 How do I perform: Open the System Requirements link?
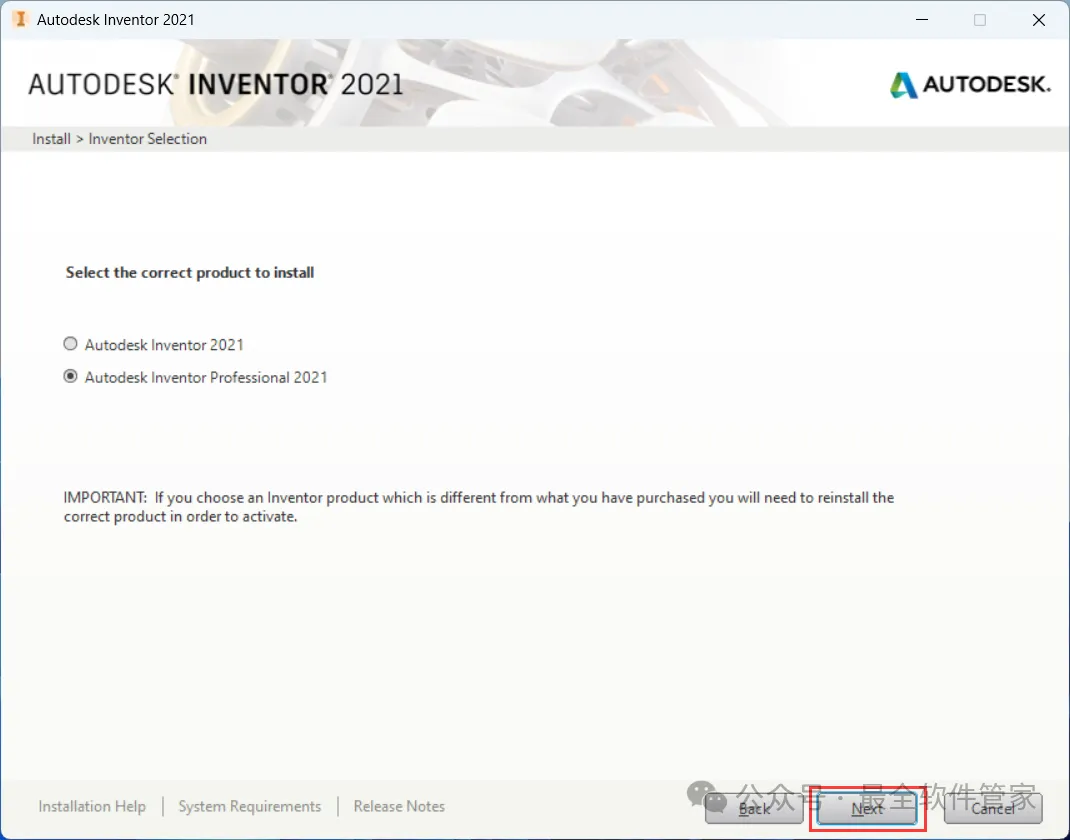point(250,807)
